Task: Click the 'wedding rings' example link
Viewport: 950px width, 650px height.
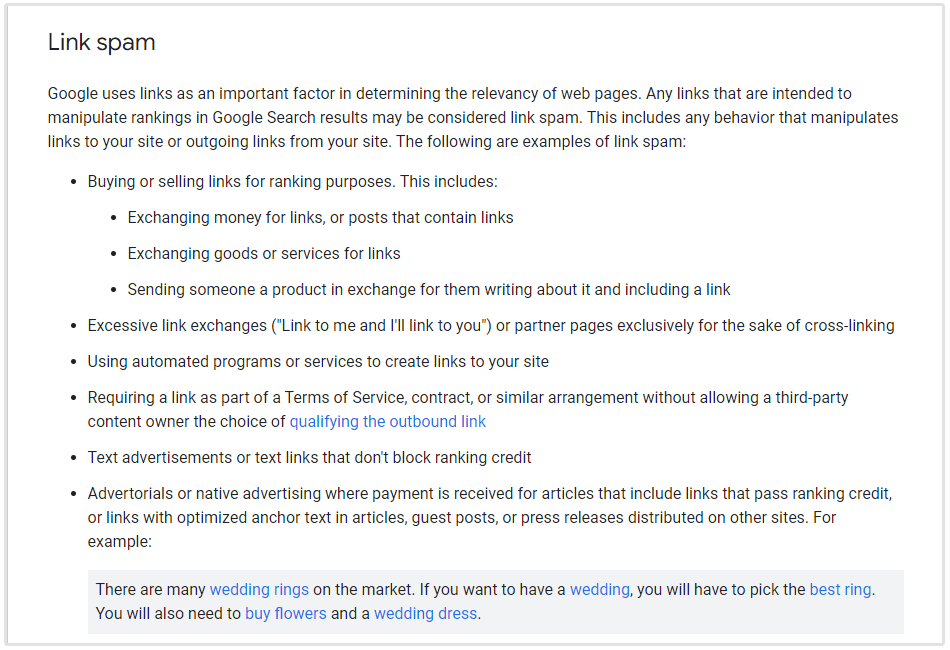Action: pyautogui.click(x=259, y=589)
